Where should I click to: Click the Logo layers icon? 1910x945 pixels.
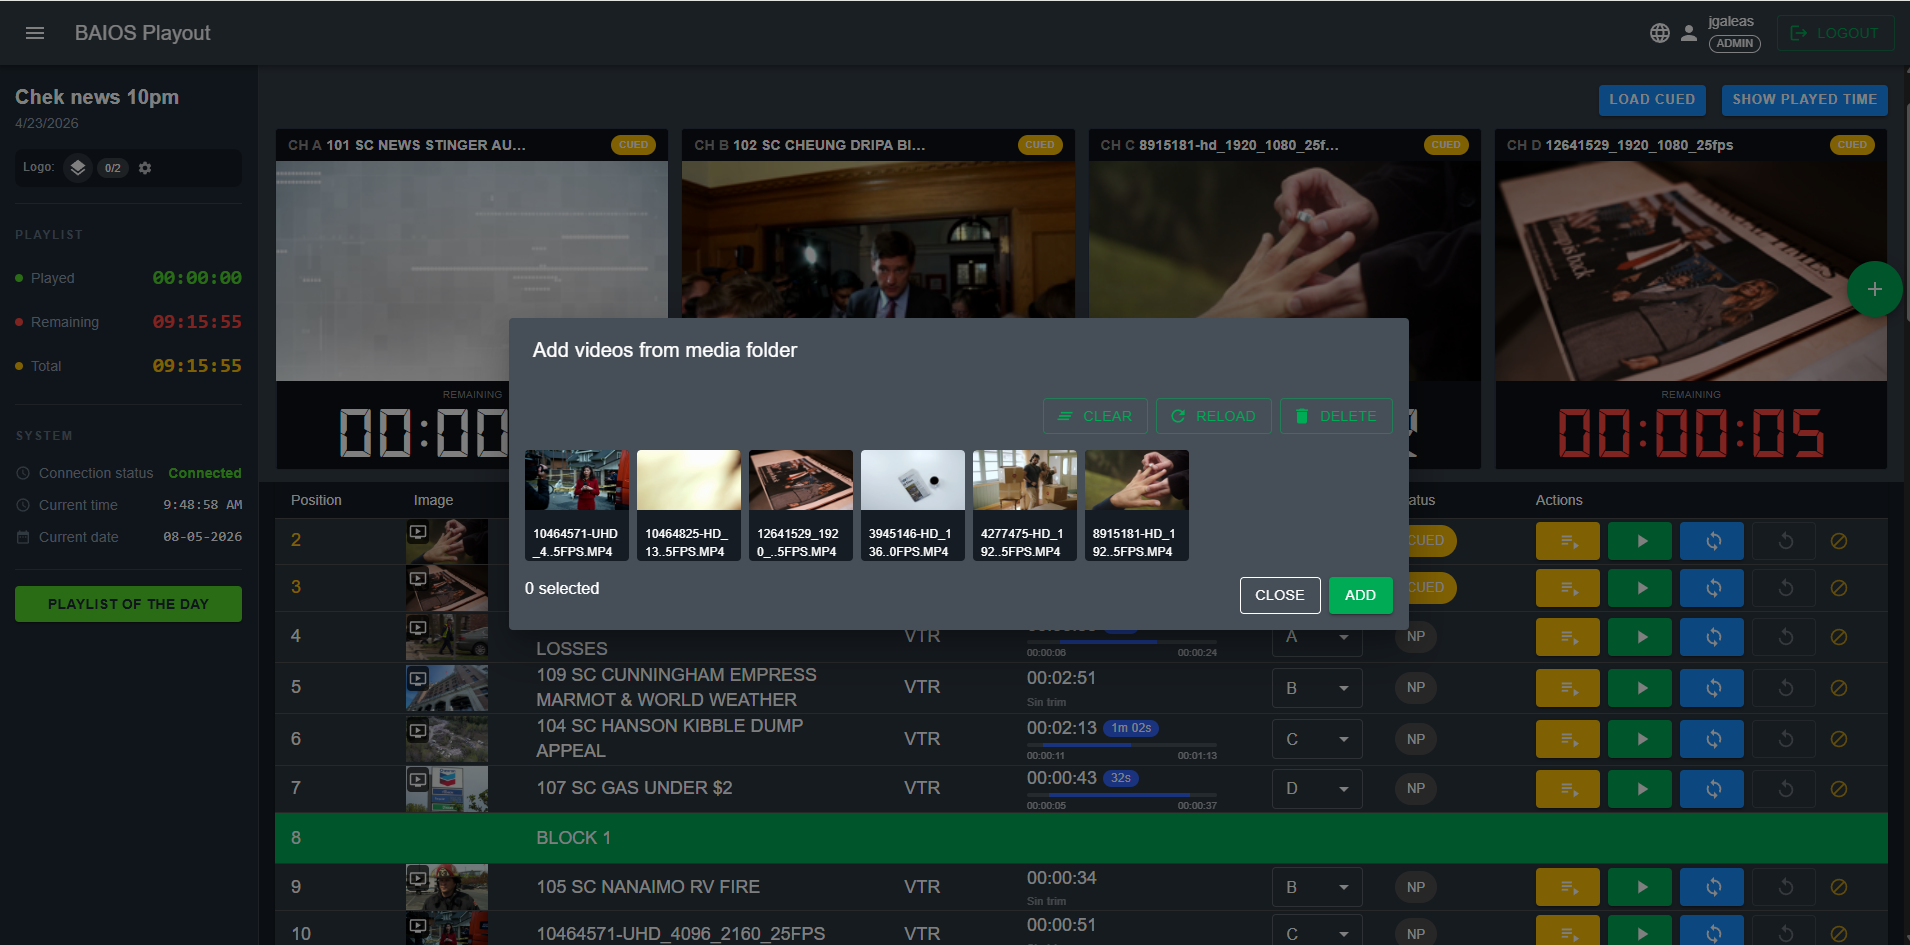(78, 168)
